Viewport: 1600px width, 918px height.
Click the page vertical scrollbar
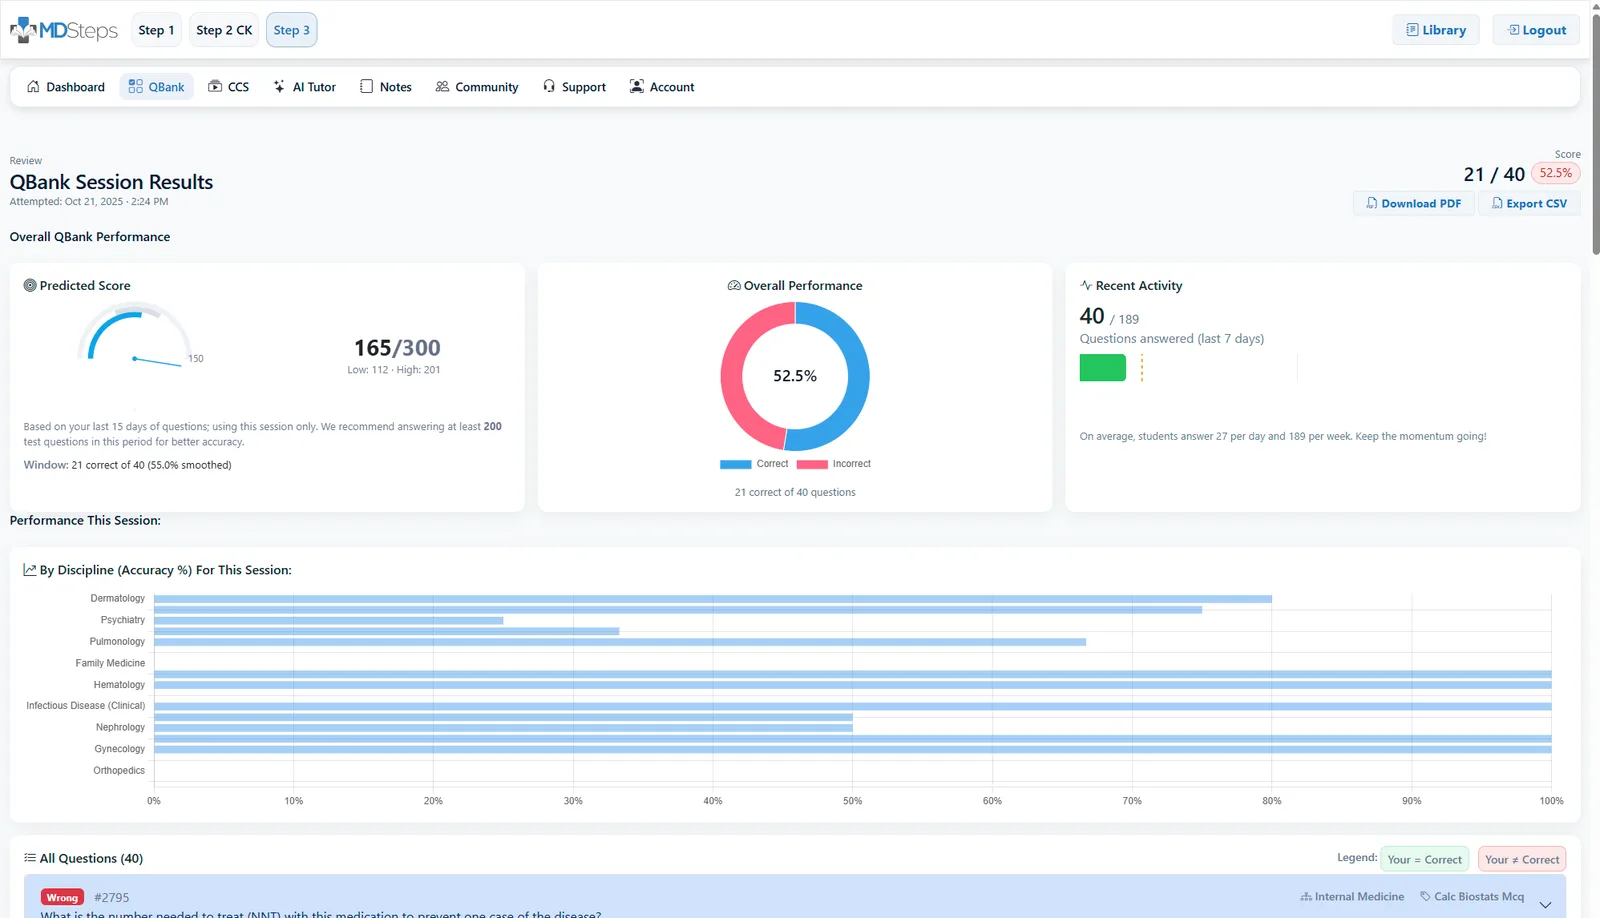point(1595,130)
